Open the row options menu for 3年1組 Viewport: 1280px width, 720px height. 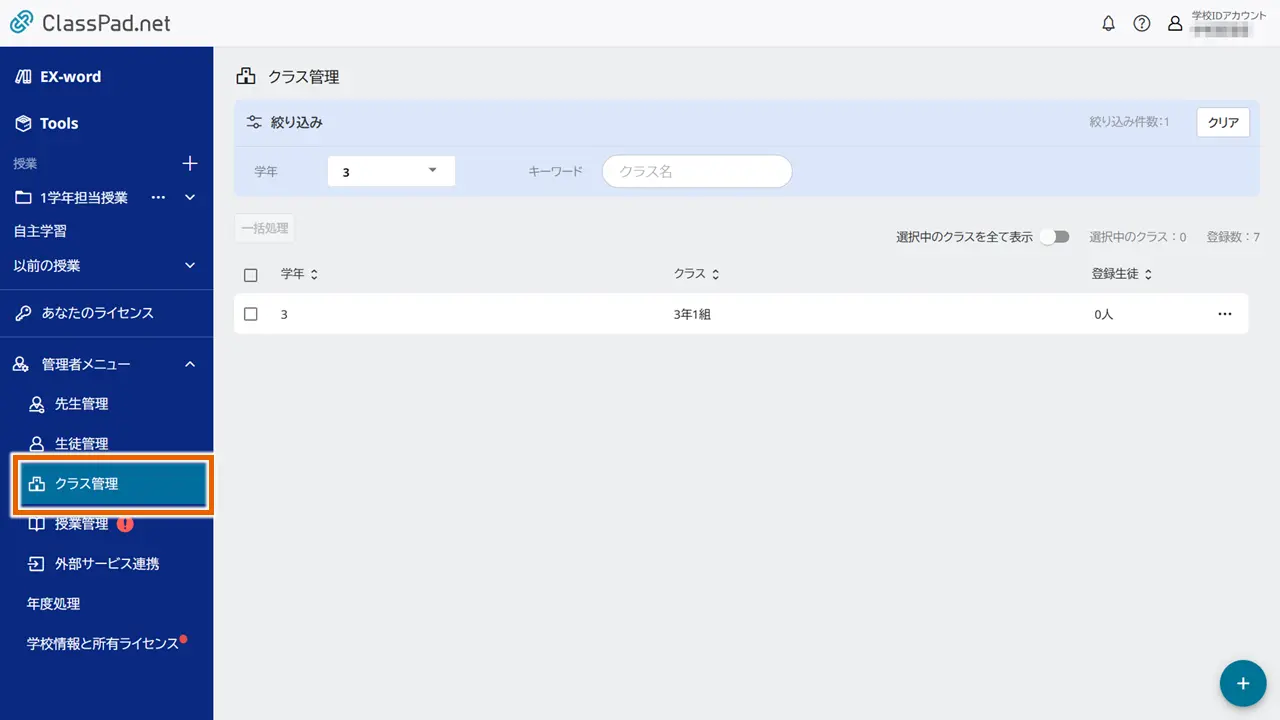1225,314
